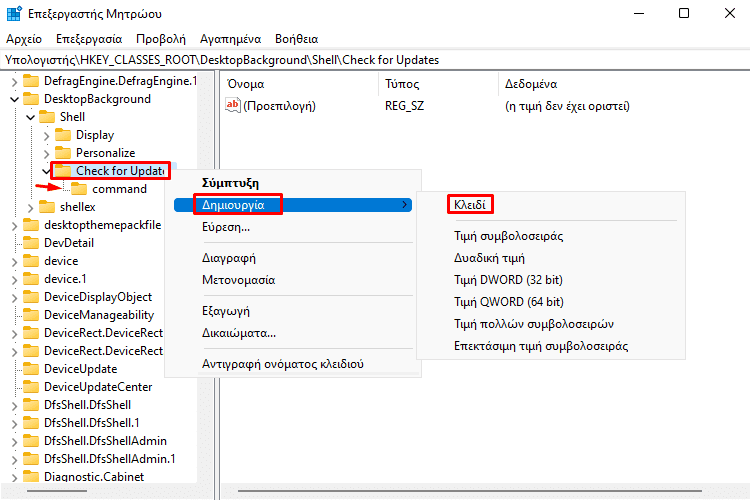750x500 pixels.
Task: Click the DeviceDisplayObject folder icon
Action: pos(31,297)
